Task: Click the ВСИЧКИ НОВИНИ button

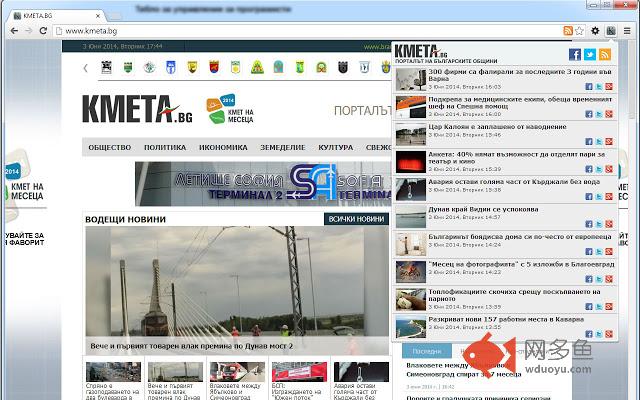Action: [x=356, y=219]
